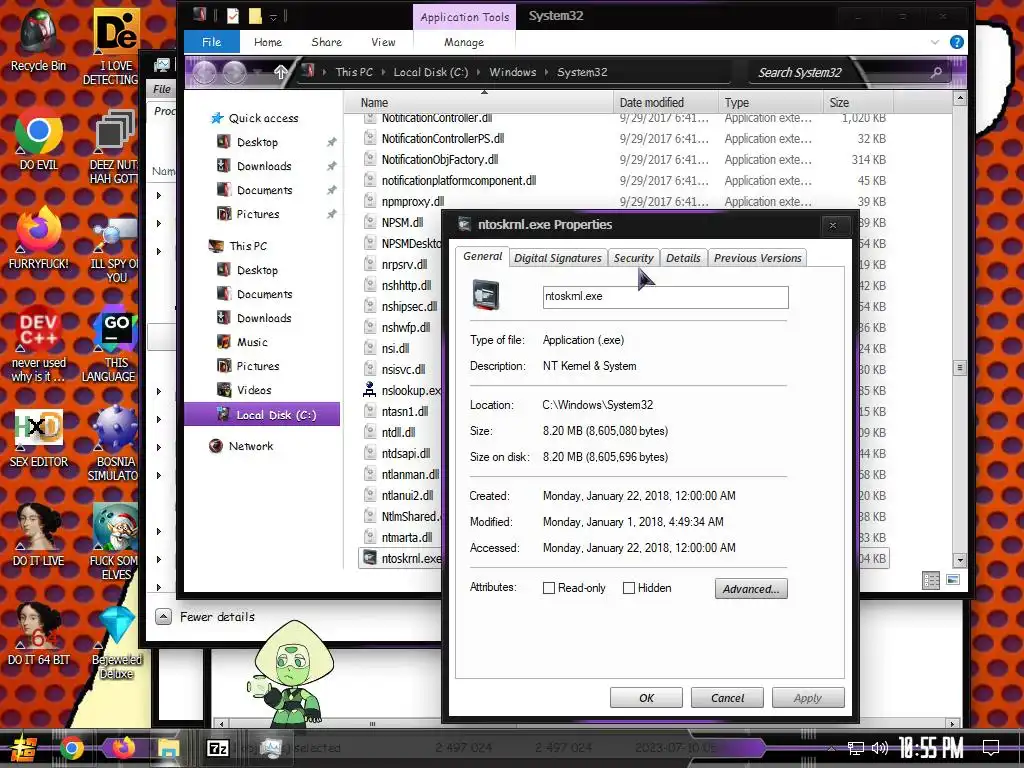Open the View ribbon tab

click(x=383, y=42)
